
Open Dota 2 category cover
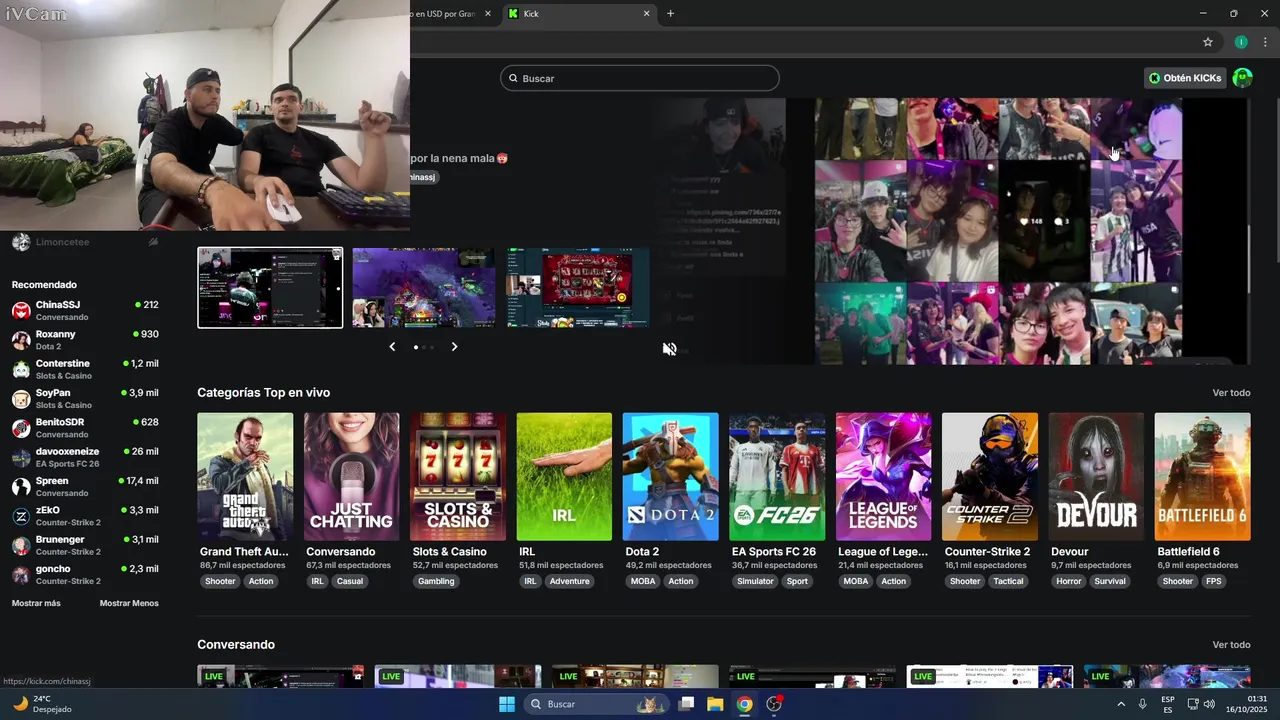pyautogui.click(x=670, y=477)
